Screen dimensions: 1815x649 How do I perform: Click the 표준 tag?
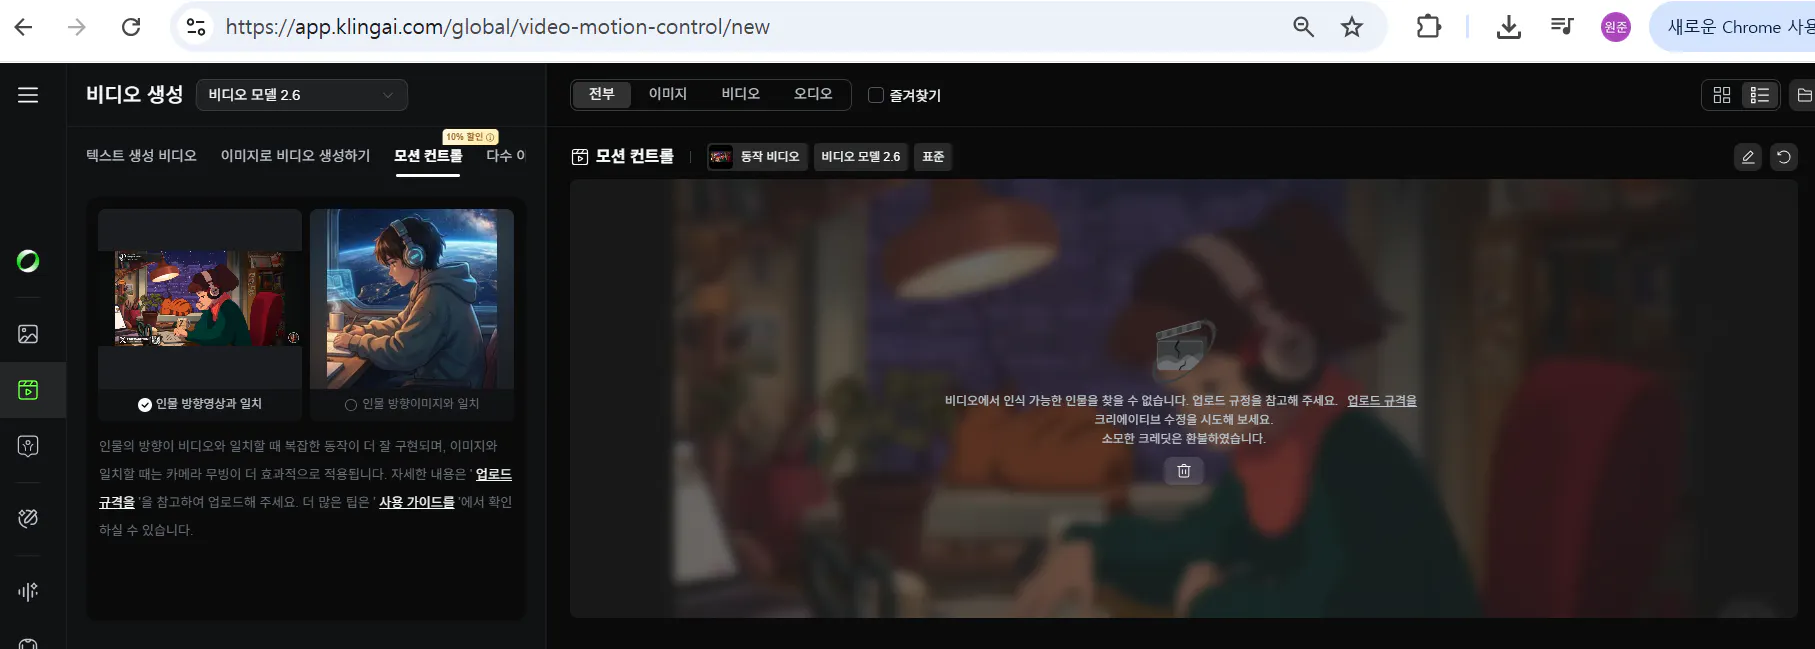pos(933,157)
